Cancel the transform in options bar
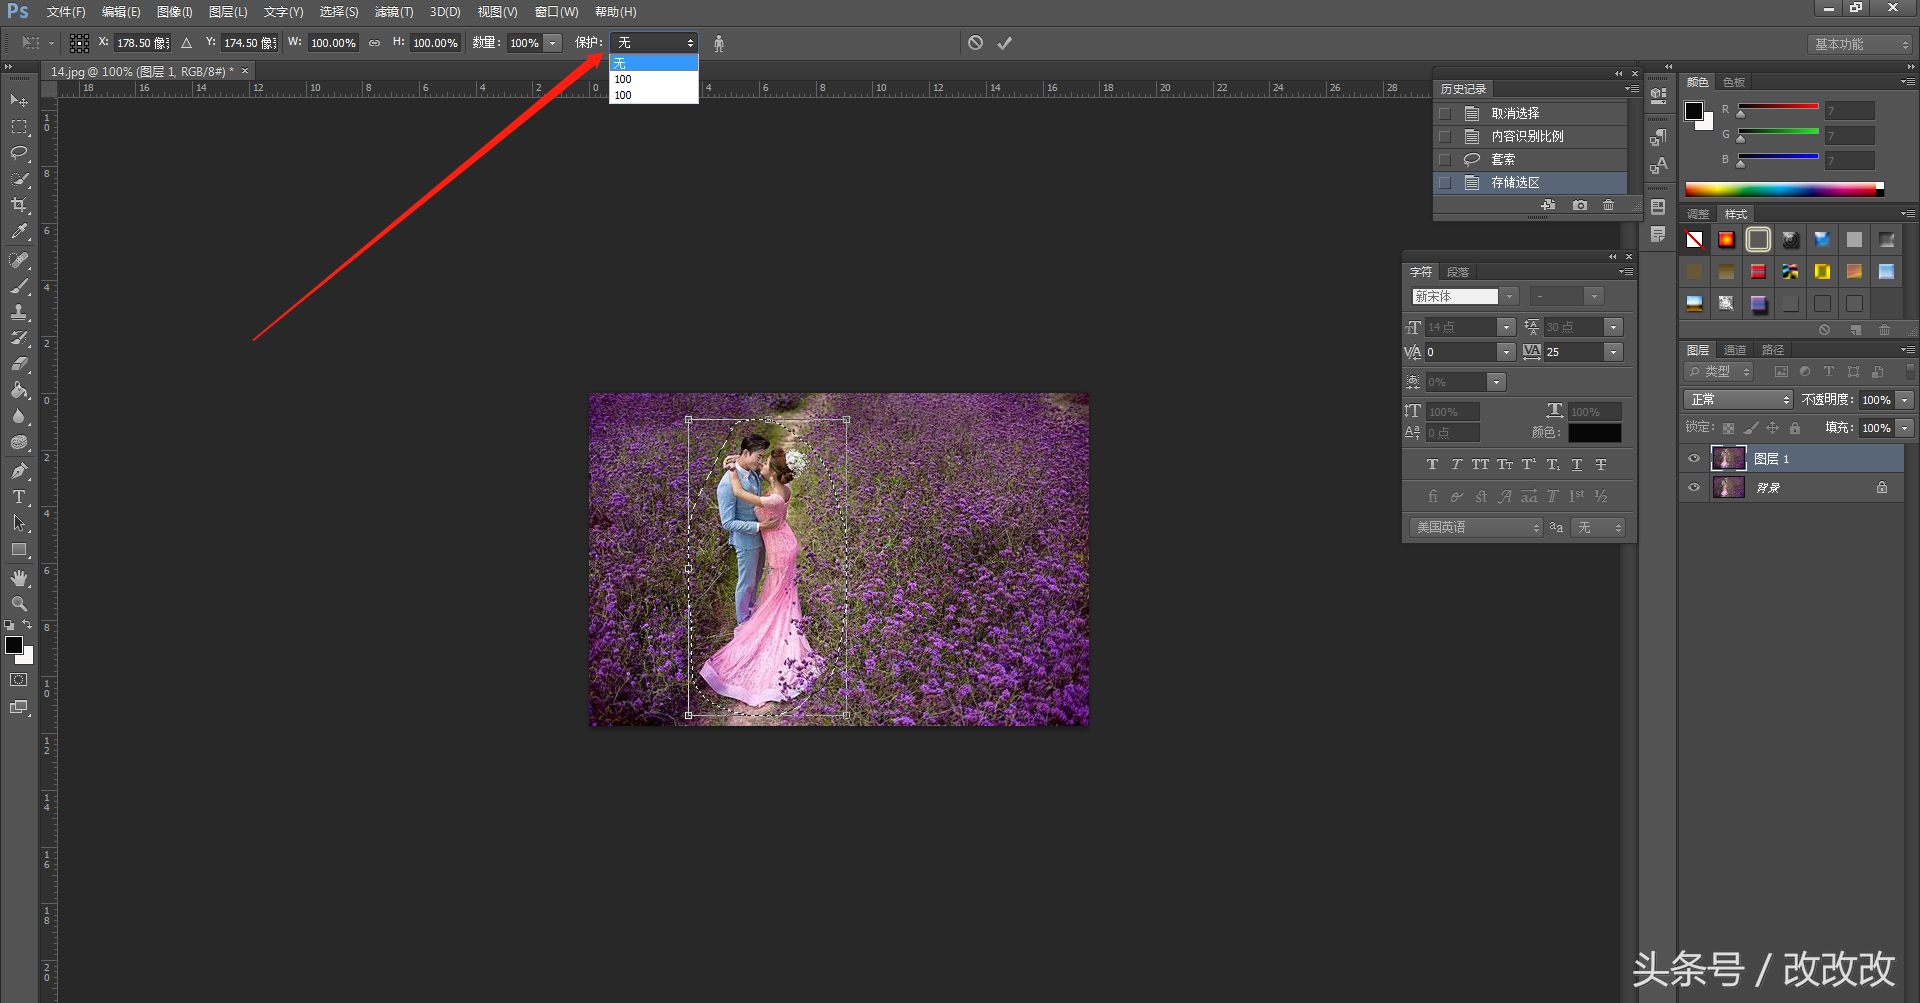The width and height of the screenshot is (1920, 1003). click(x=975, y=43)
